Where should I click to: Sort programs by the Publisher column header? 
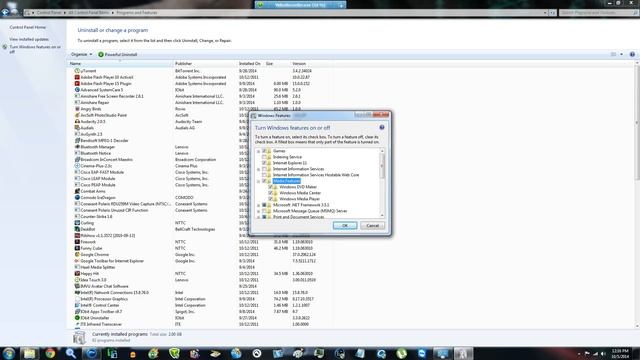[x=205, y=64]
